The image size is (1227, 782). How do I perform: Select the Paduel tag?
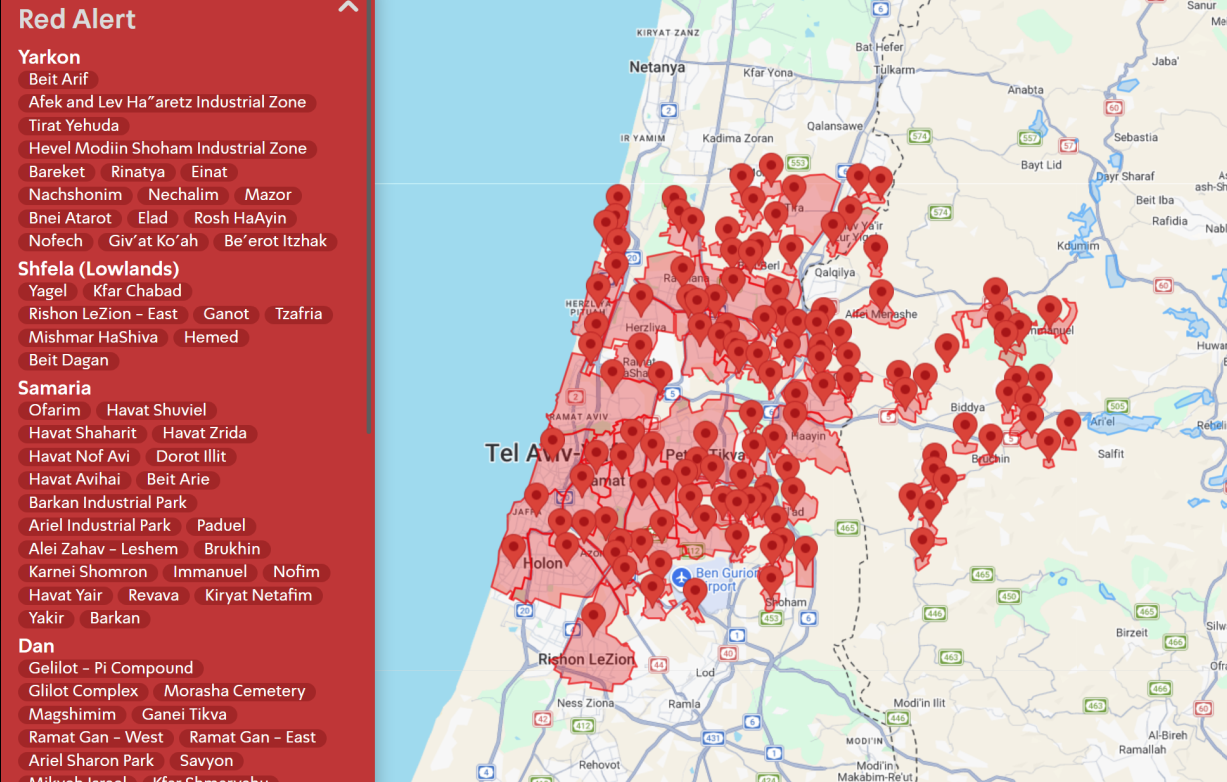point(221,525)
